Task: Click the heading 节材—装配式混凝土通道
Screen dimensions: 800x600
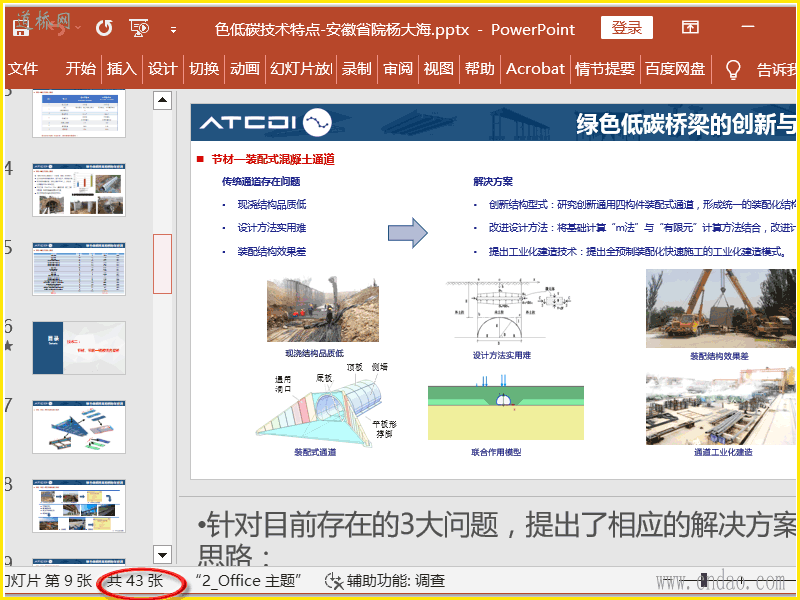Action: click(273, 160)
